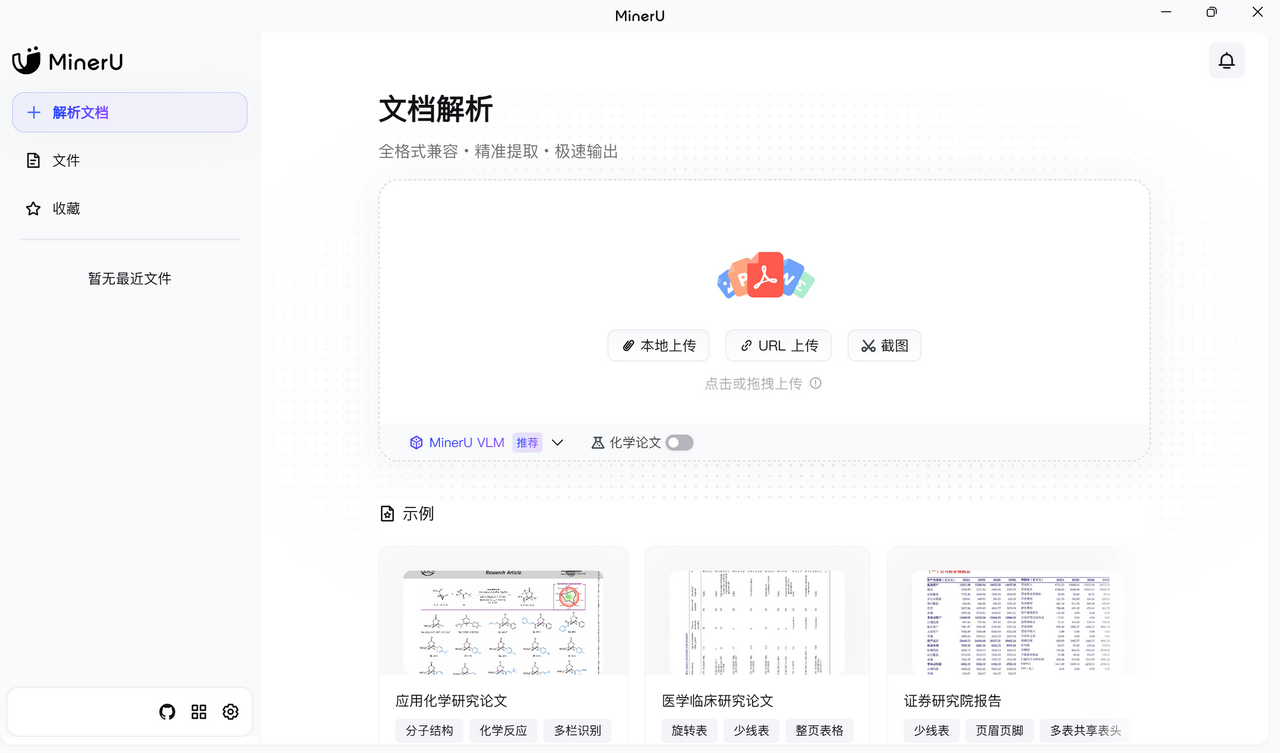Click the URL 上传 button
Viewport: 1280px width, 753px height.
click(779, 345)
